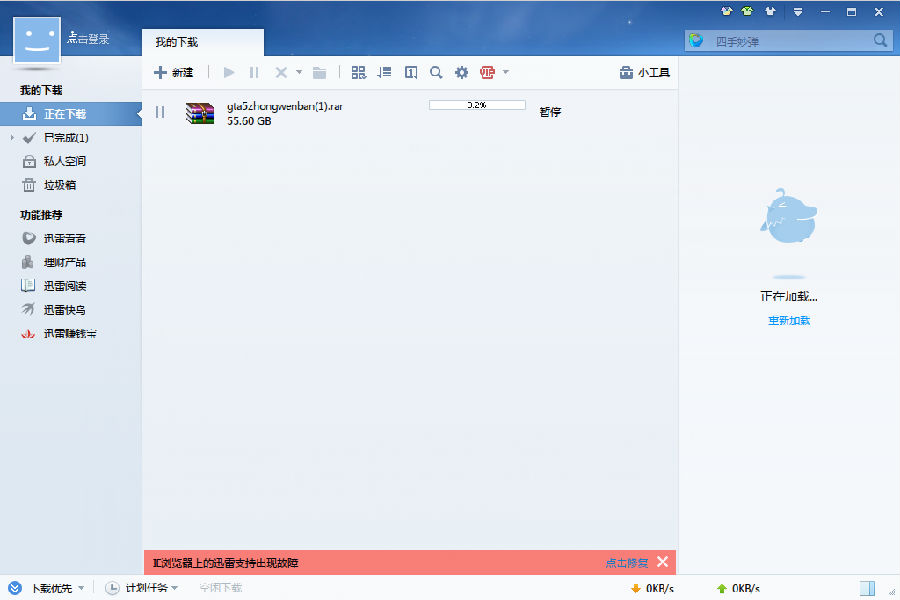Open 迅雷快鸟 from the sidebar
900x600 pixels.
click(66, 308)
